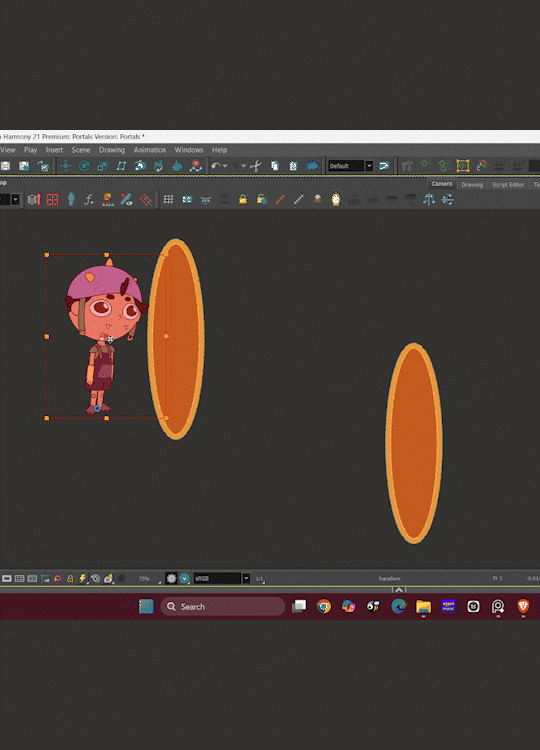
Task: Open the Windows menu
Action: point(188,150)
